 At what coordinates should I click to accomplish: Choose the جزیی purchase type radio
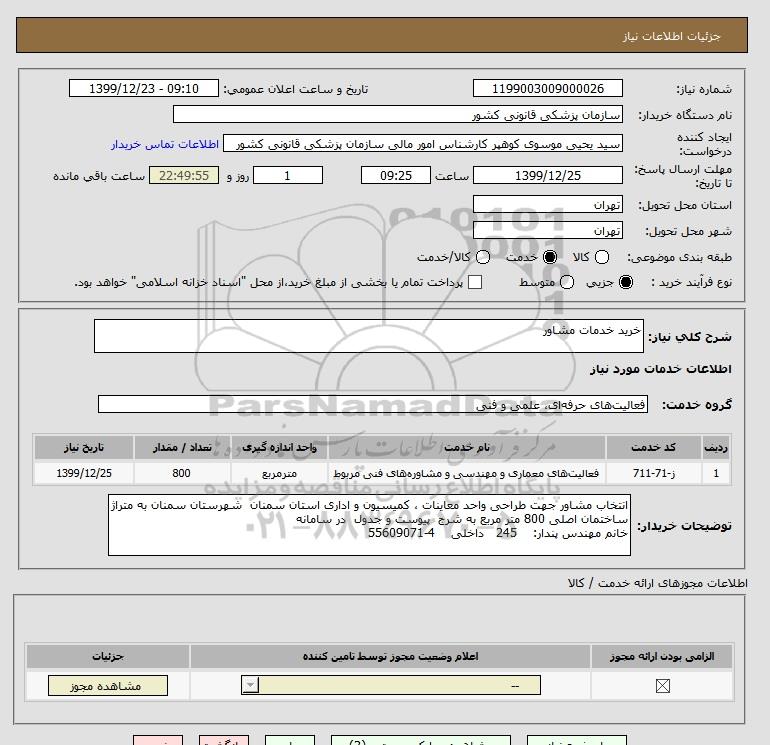click(x=626, y=282)
